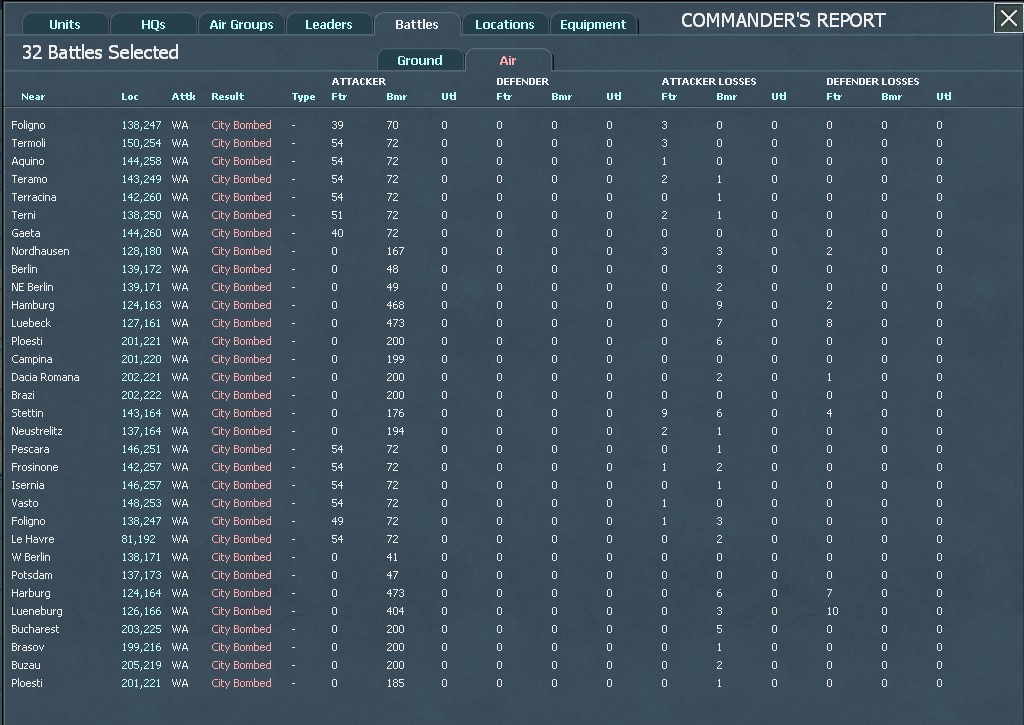Click the 404 bomber count for Lueneburg
The width and height of the screenshot is (1024, 725).
395,611
